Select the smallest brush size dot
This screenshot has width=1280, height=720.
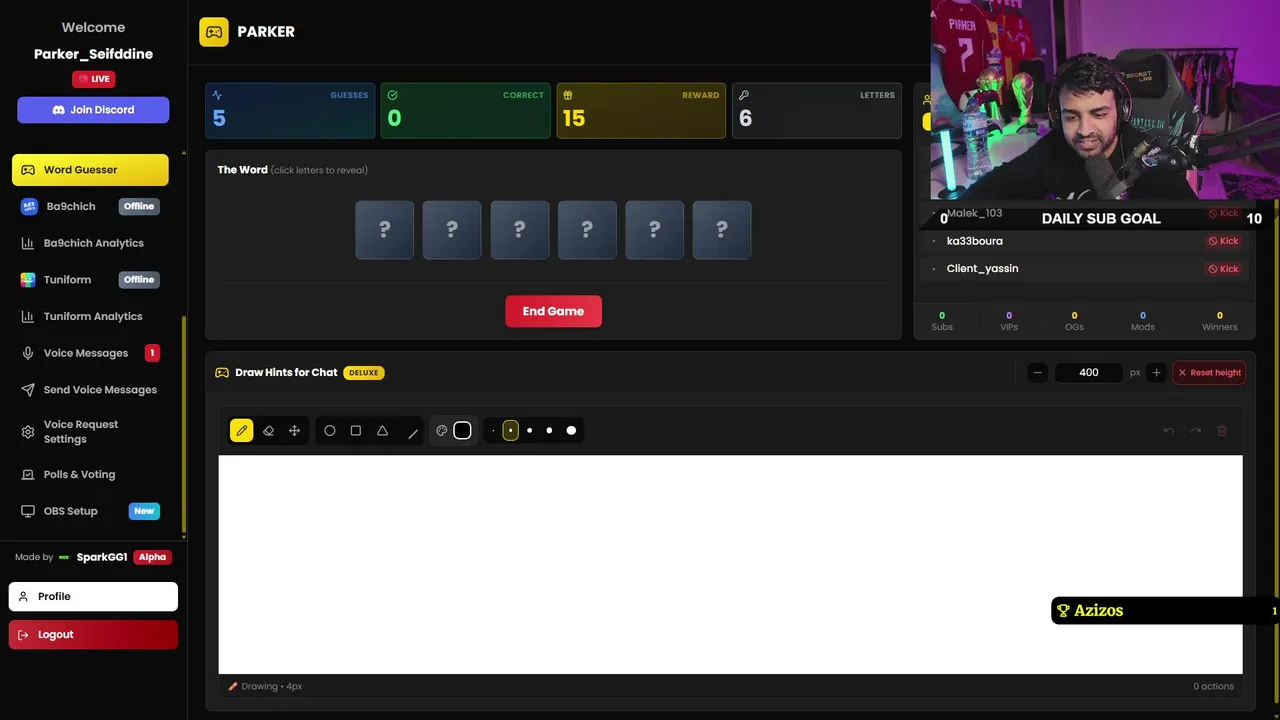(x=493, y=431)
